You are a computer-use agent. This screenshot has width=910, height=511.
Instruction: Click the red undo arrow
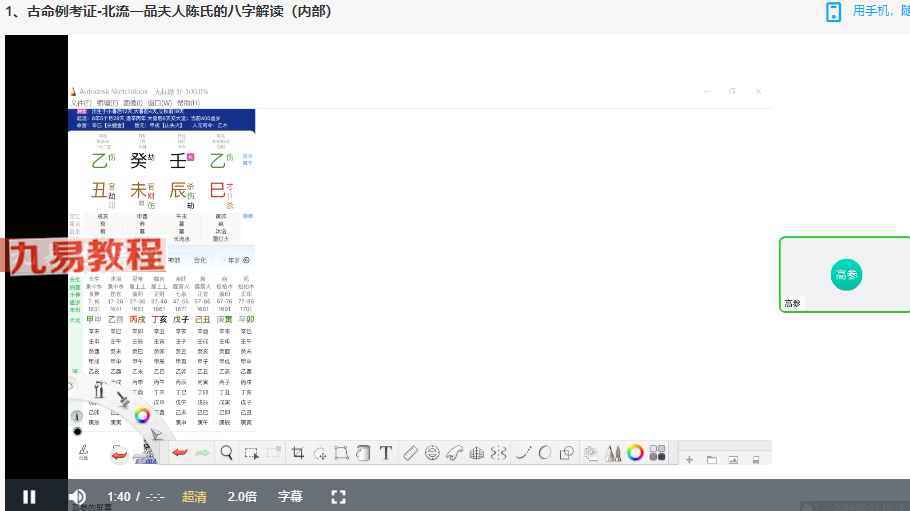tap(180, 453)
